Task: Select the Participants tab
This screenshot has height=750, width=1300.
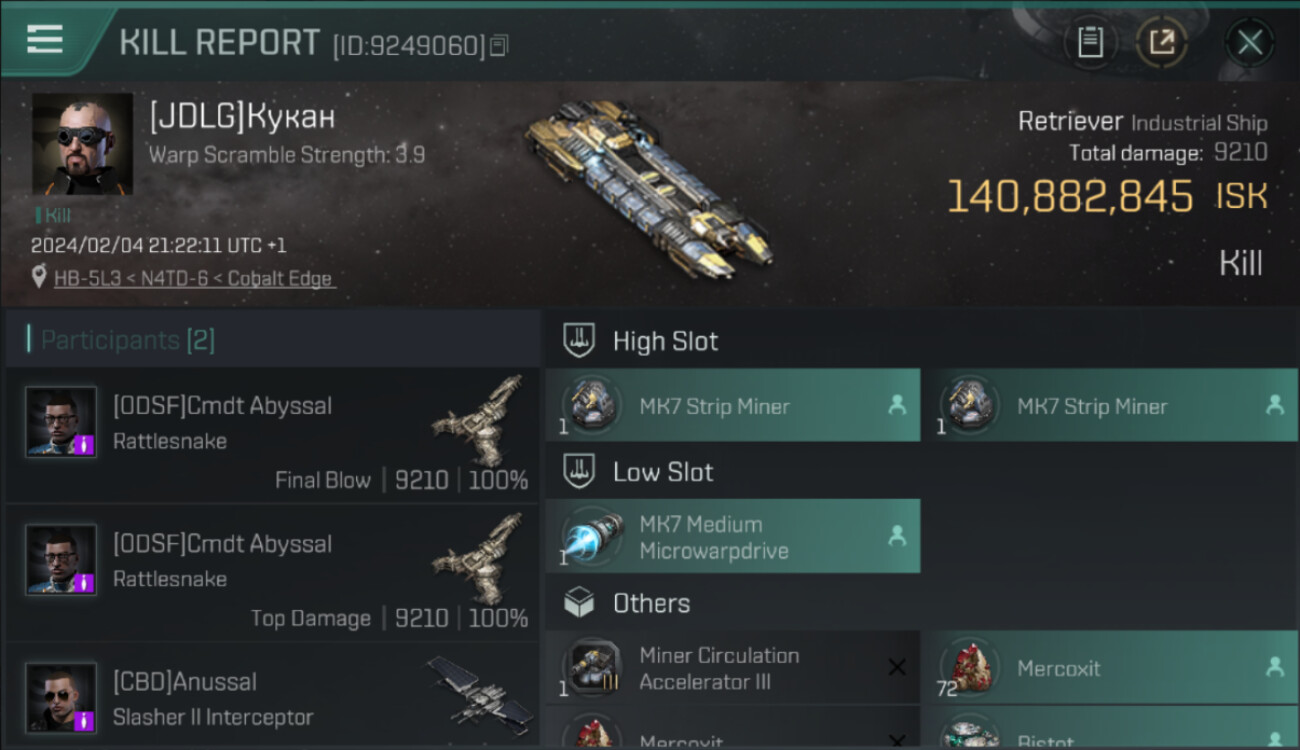Action: [127, 340]
